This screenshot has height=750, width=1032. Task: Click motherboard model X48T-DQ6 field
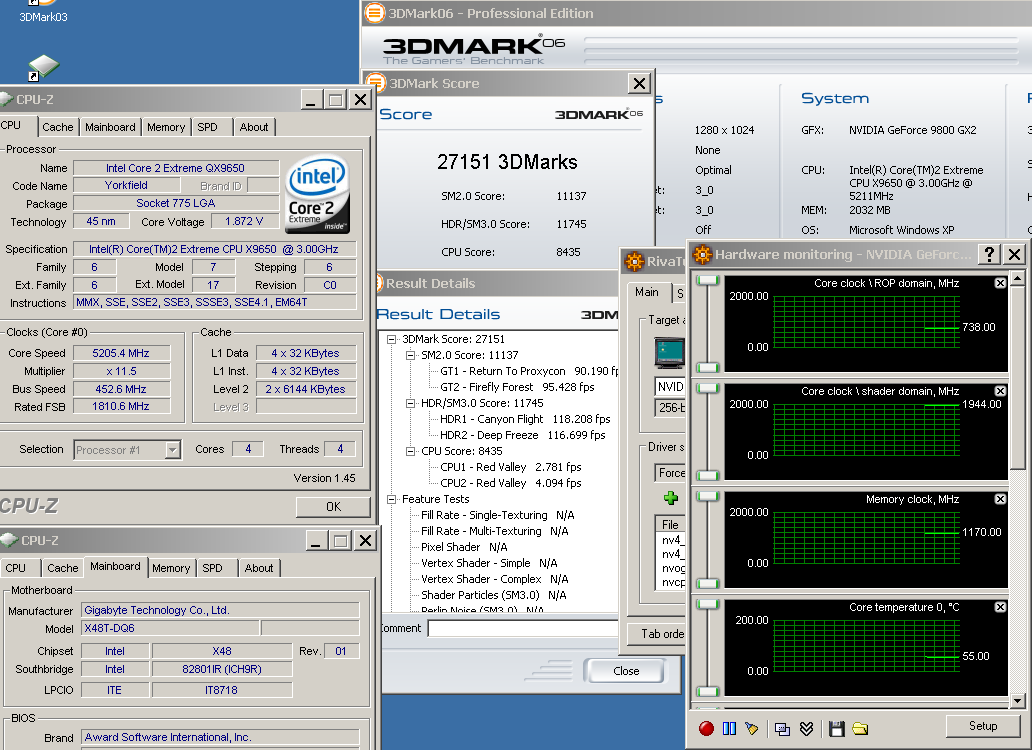pyautogui.click(x=170, y=628)
